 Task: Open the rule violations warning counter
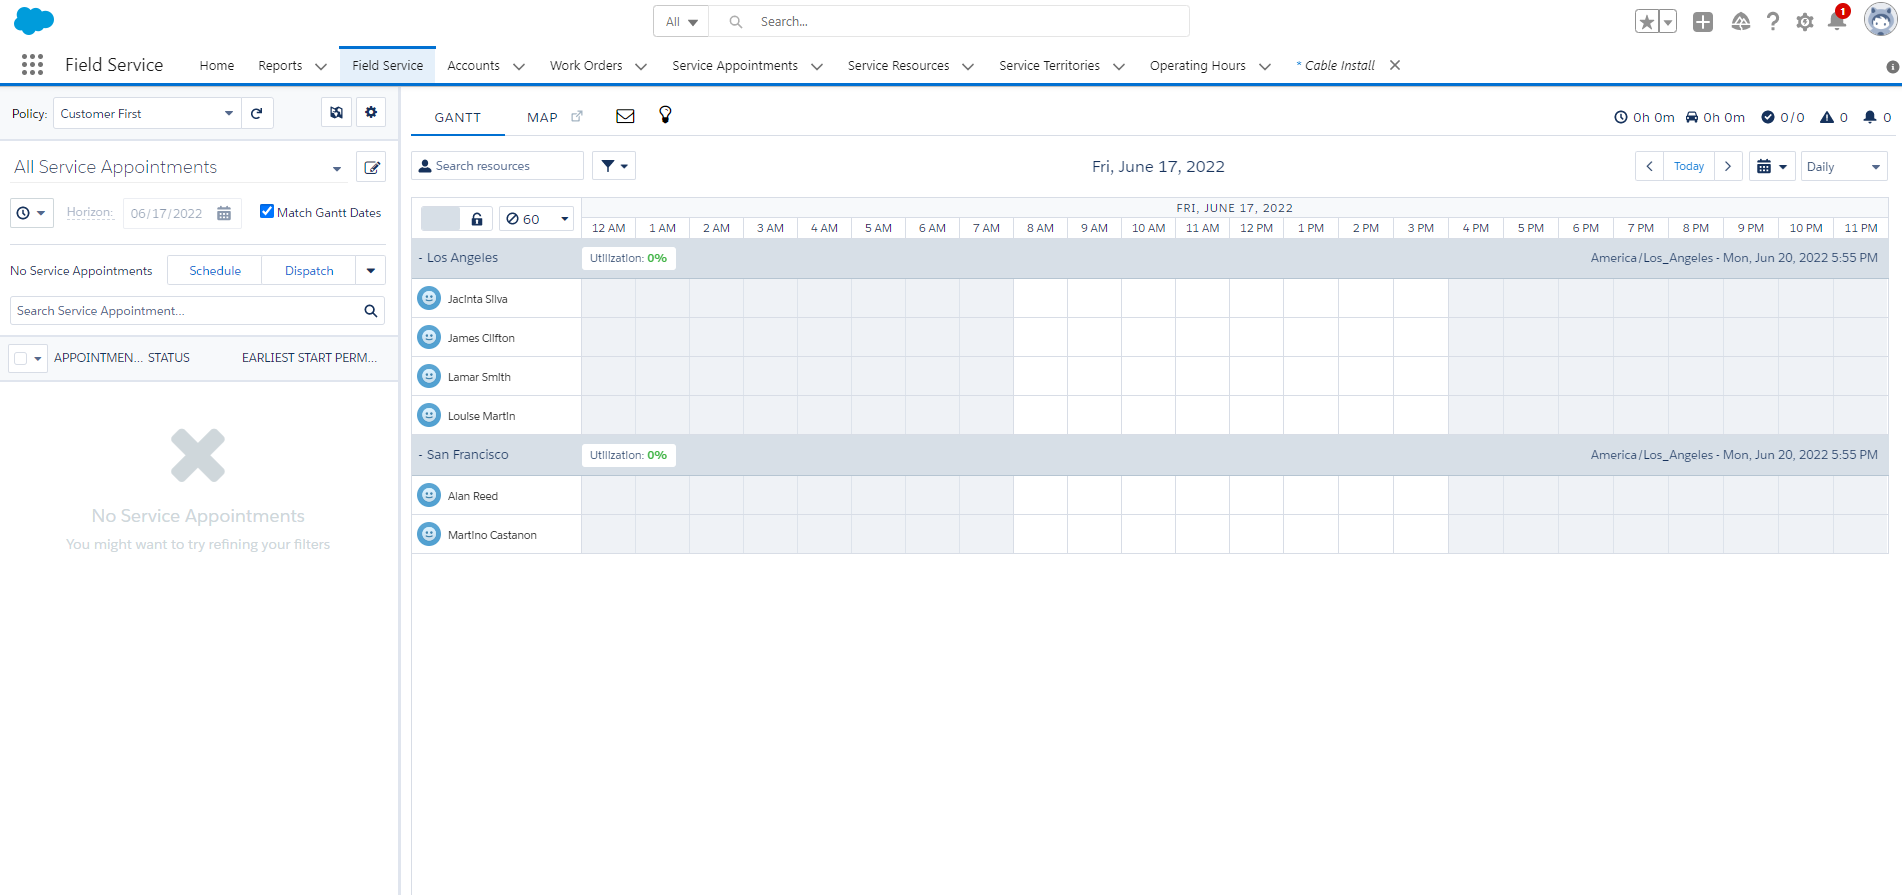pos(1834,117)
